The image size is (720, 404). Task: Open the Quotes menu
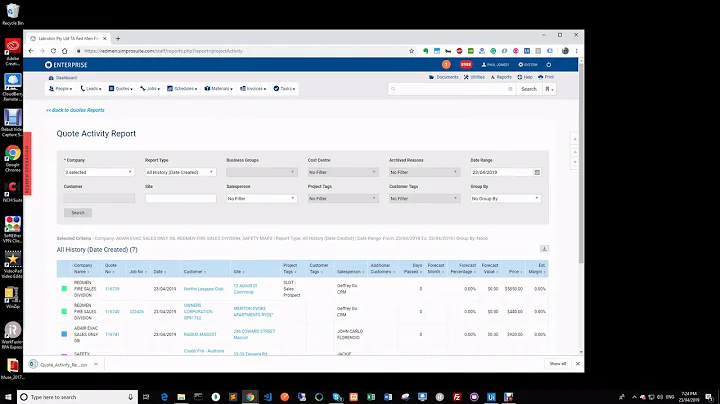(x=121, y=89)
